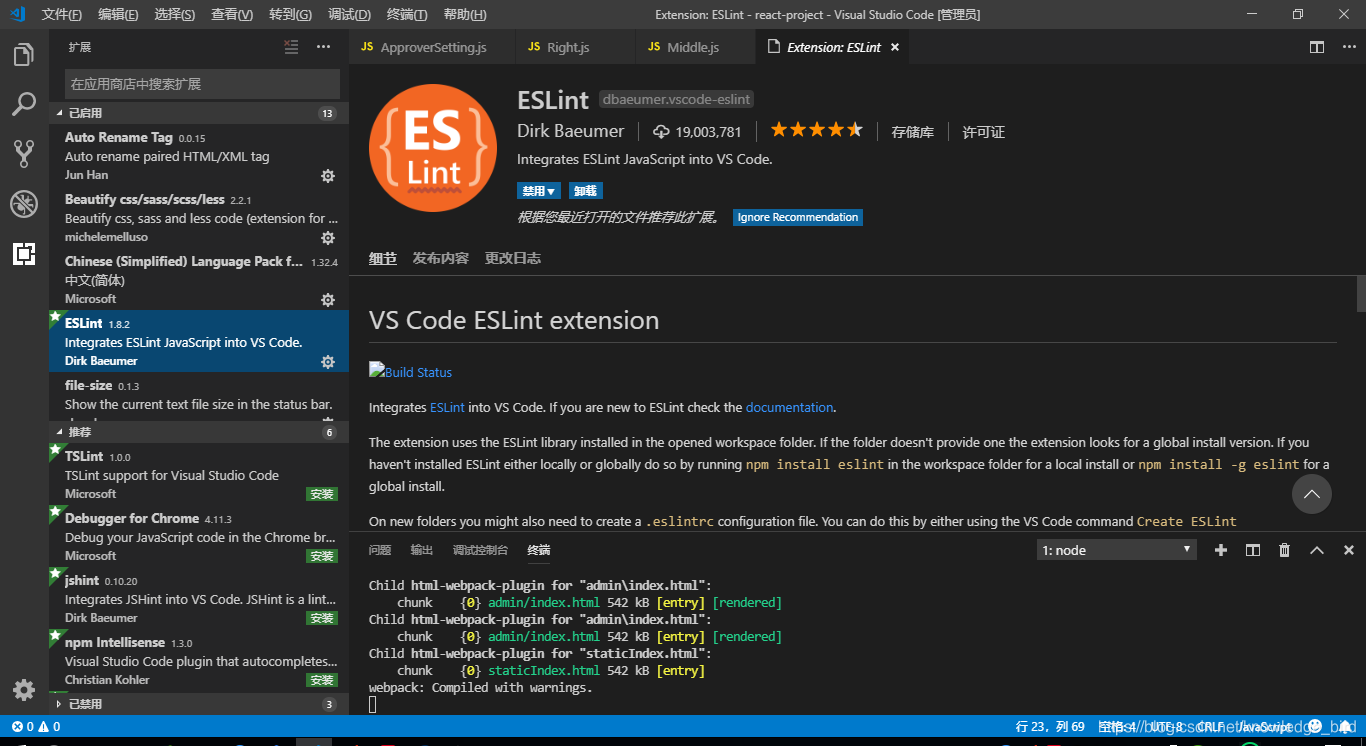
Task: Open the 查看(V) menu
Action: [232, 15]
